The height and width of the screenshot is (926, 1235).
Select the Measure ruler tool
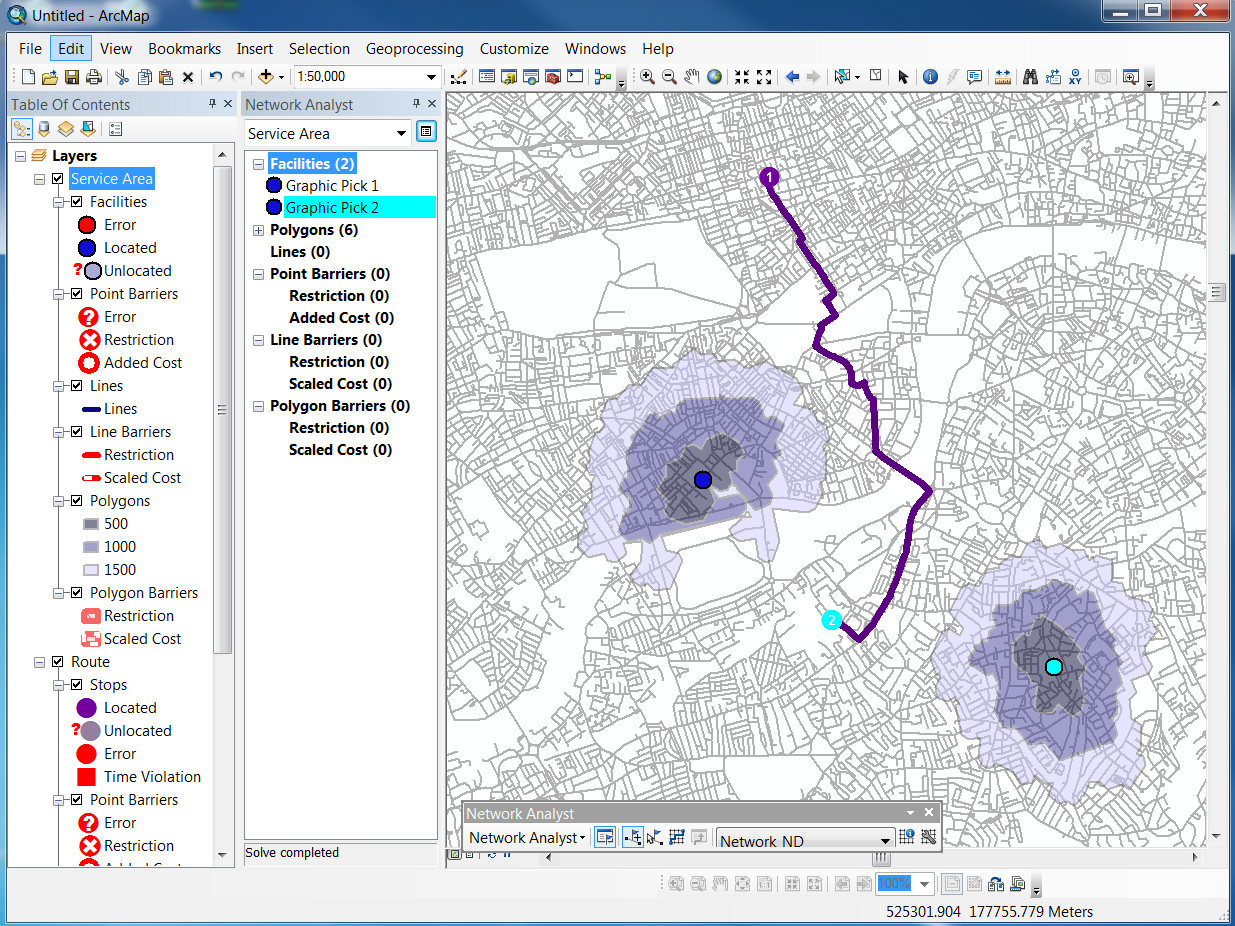coord(1003,77)
